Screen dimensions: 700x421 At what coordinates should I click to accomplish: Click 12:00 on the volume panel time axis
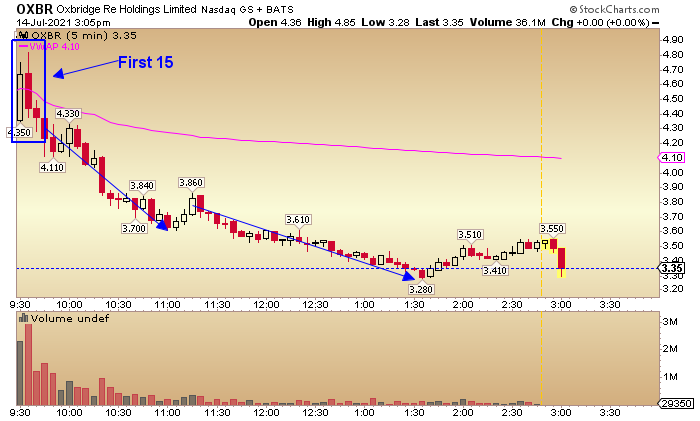(266, 412)
